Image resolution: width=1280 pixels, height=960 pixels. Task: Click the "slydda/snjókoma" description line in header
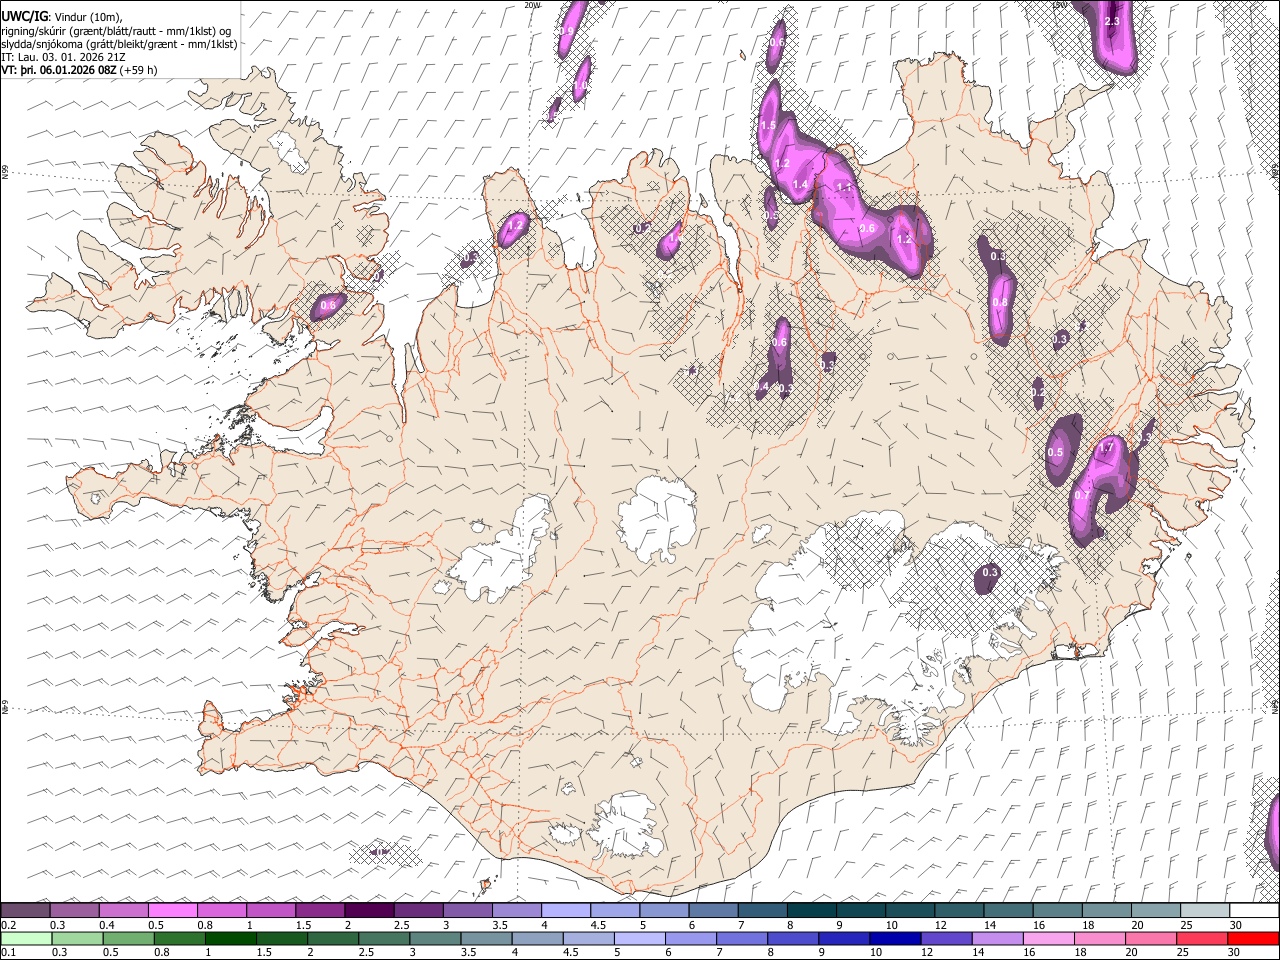119,44
